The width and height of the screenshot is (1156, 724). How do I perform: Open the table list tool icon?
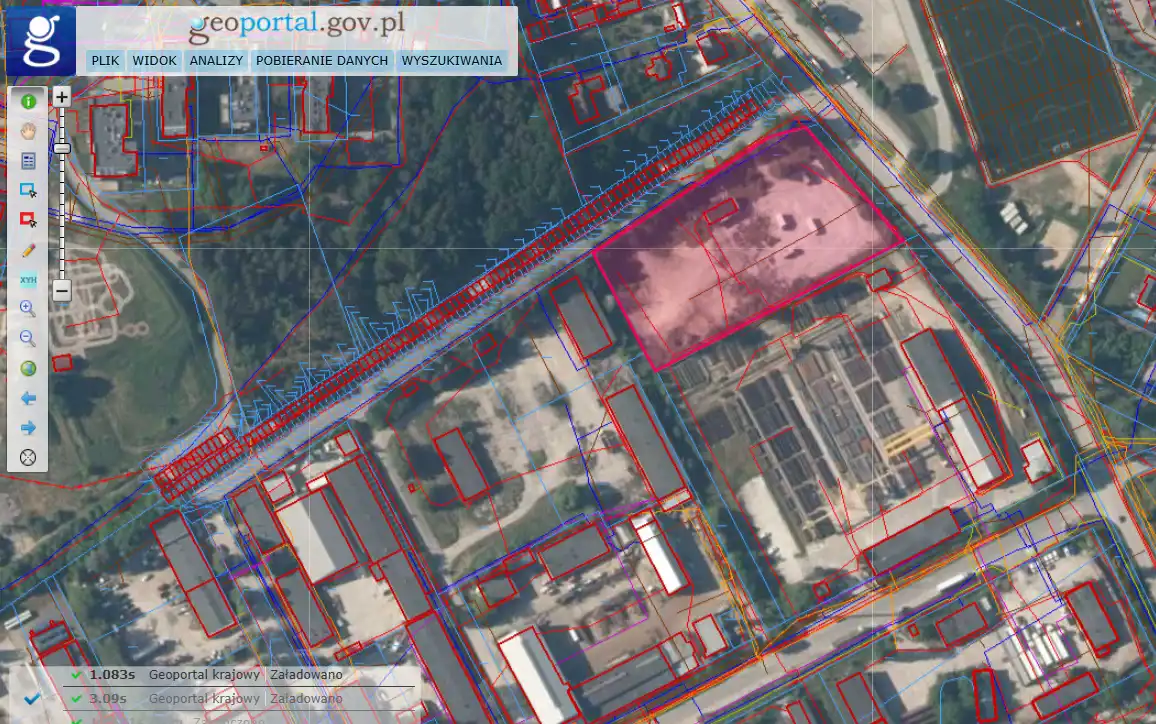pos(28,160)
